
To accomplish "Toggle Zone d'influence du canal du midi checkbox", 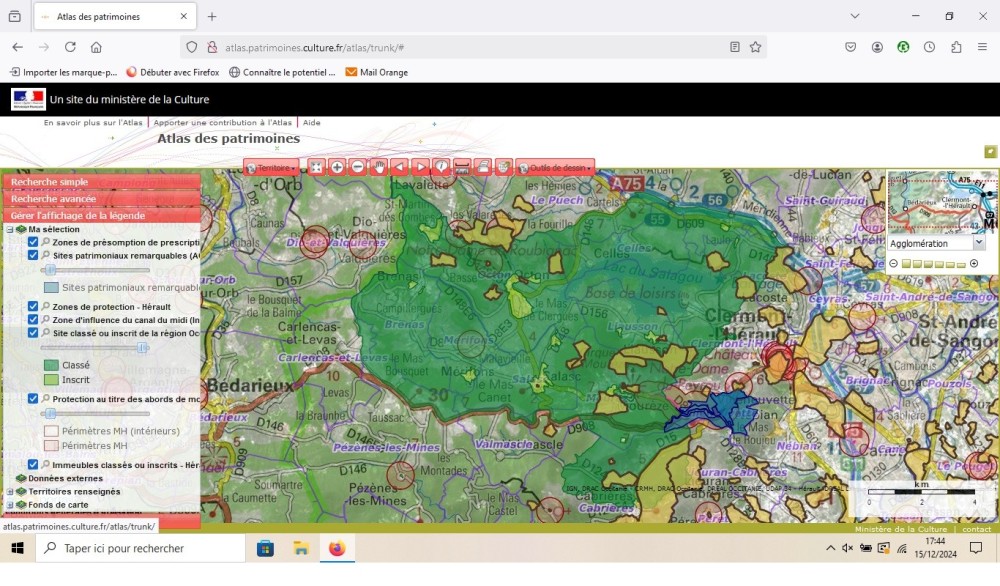I will click(33, 319).
